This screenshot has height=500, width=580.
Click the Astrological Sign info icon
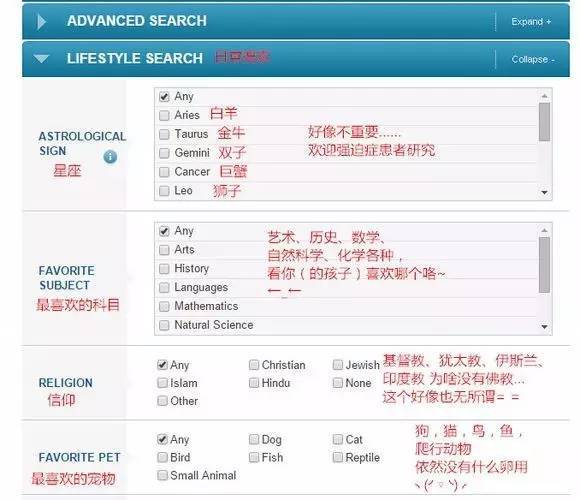(110, 157)
